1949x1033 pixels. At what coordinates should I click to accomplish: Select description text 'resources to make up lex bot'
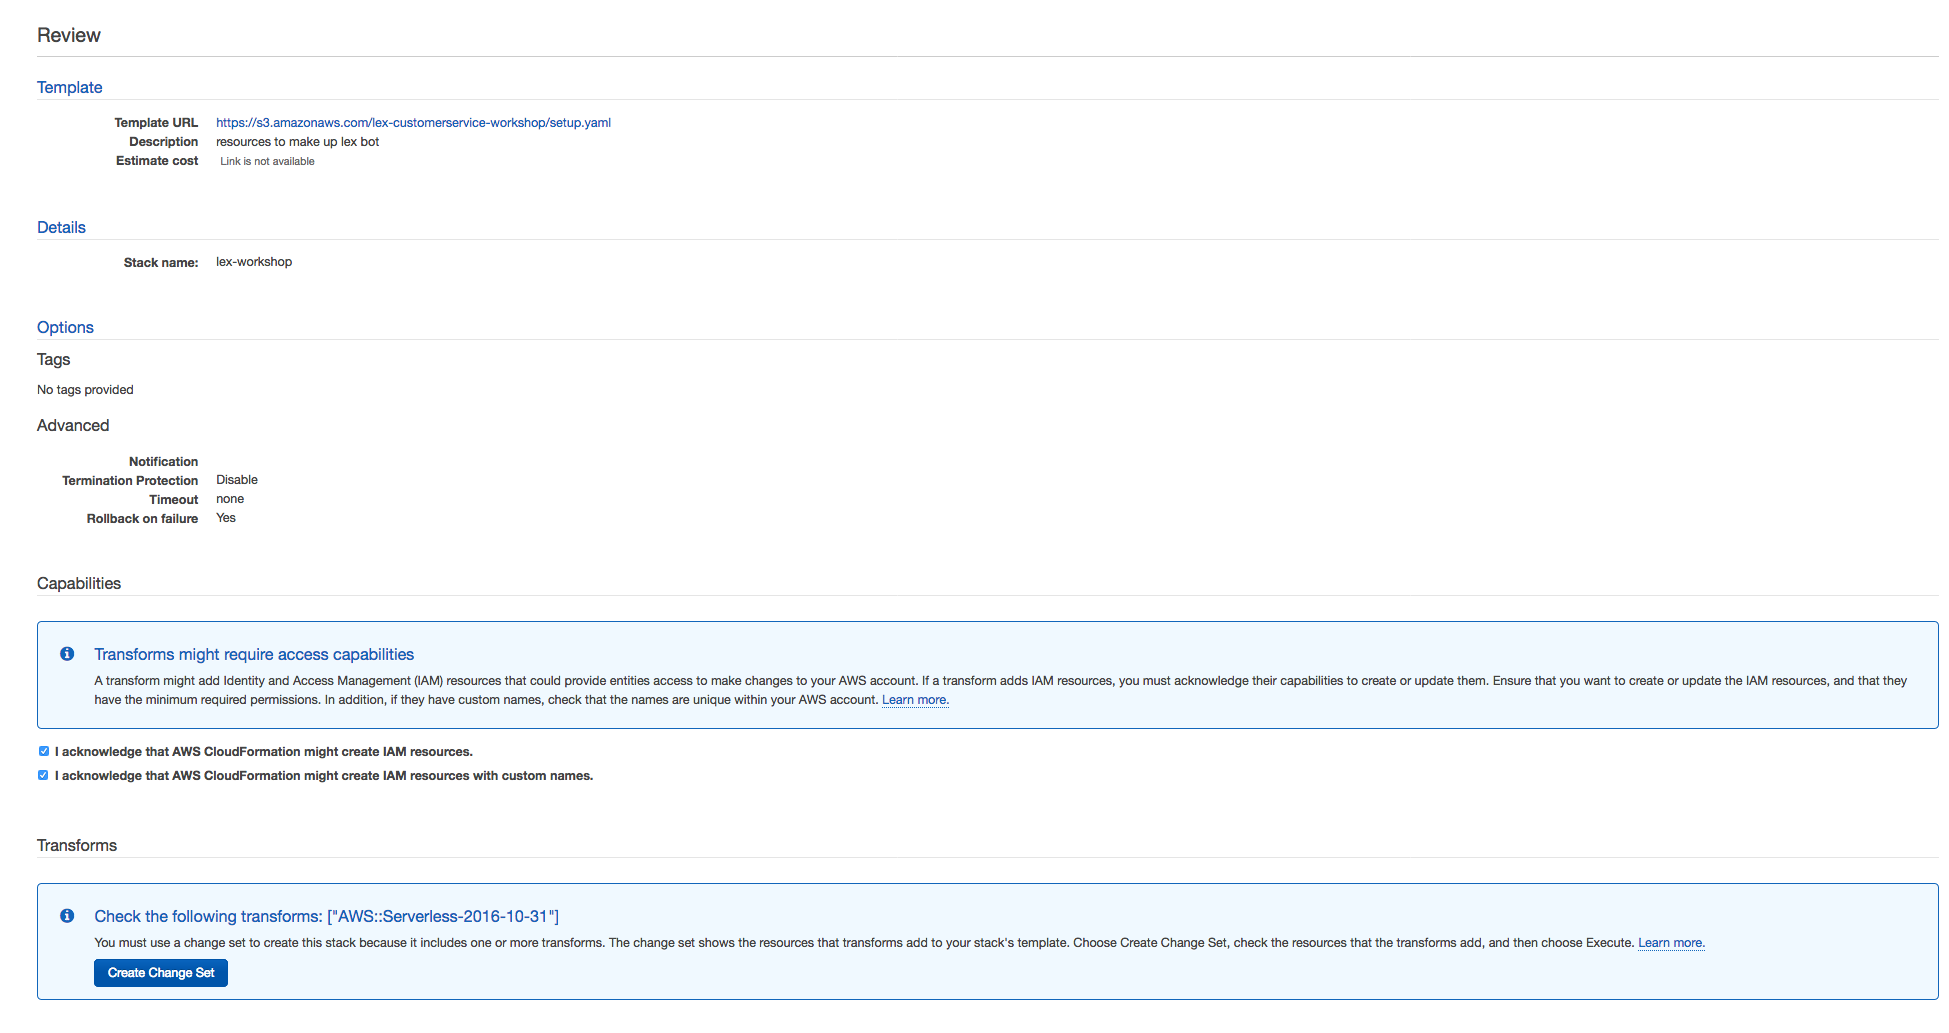298,142
